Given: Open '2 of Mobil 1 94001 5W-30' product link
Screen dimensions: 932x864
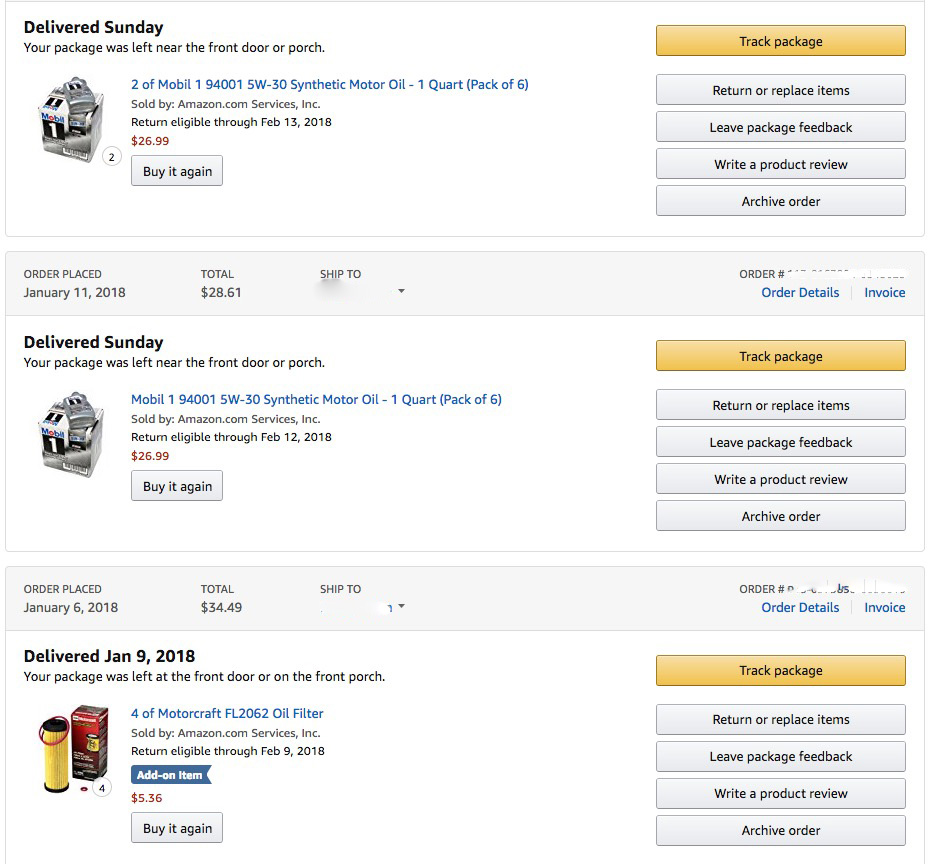Looking at the screenshot, I should click(x=329, y=84).
